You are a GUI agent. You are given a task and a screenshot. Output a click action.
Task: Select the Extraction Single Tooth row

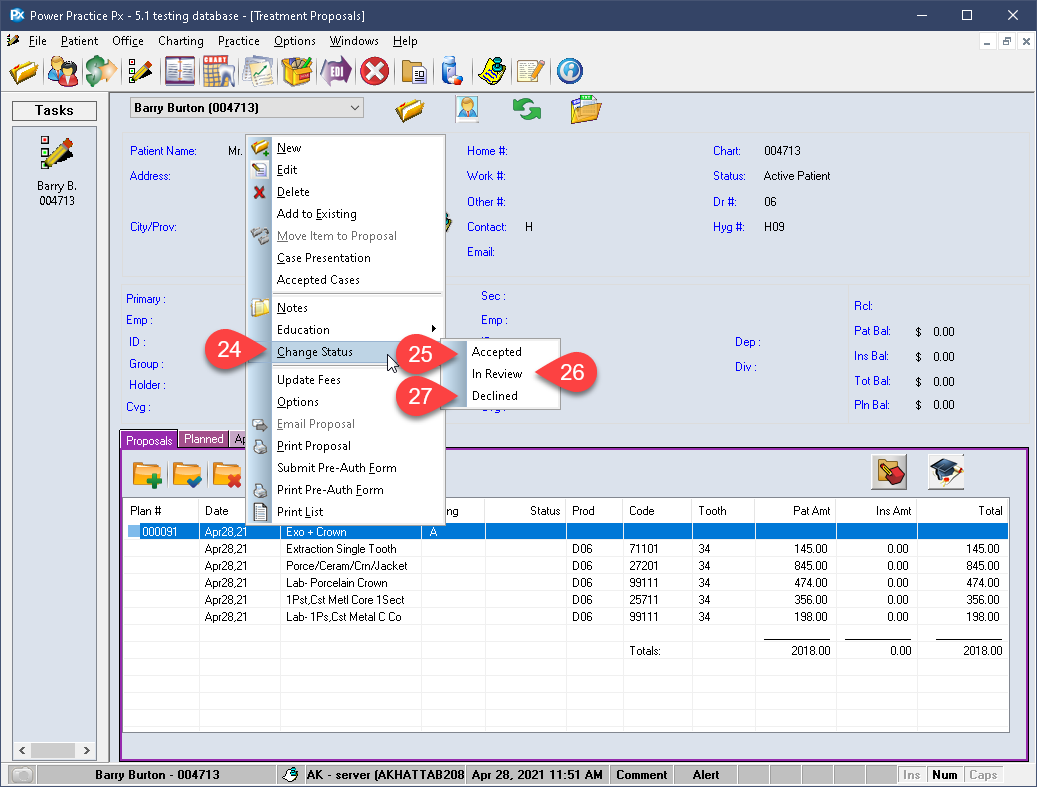567,549
